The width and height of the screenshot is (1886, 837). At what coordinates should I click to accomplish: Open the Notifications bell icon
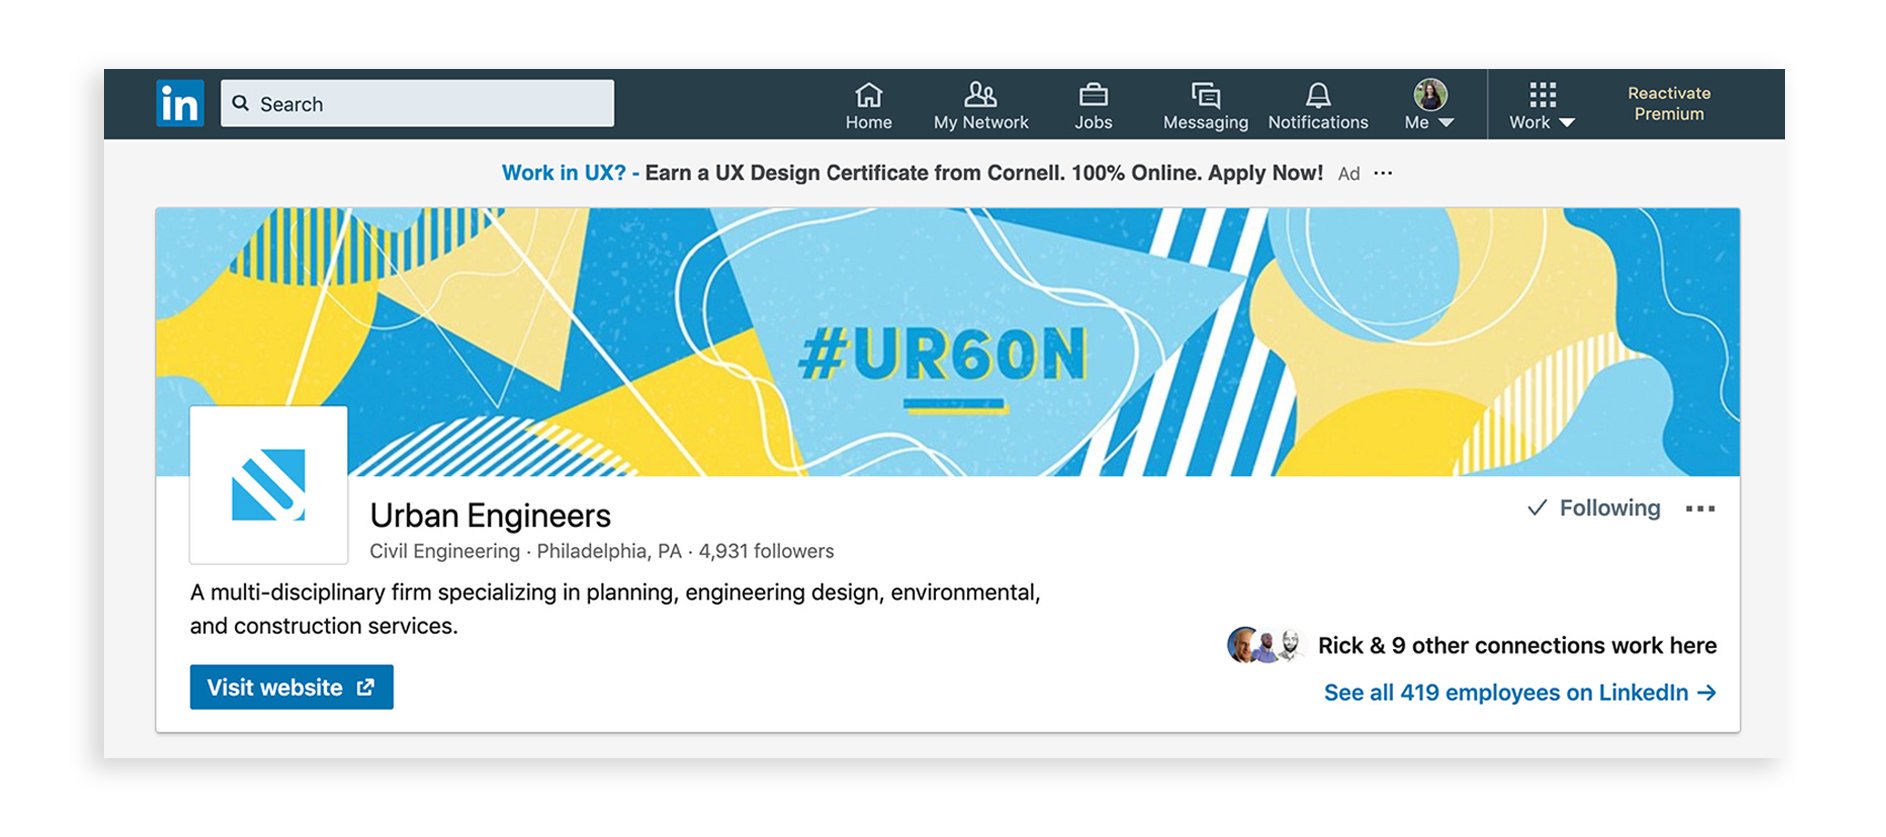click(x=1318, y=95)
